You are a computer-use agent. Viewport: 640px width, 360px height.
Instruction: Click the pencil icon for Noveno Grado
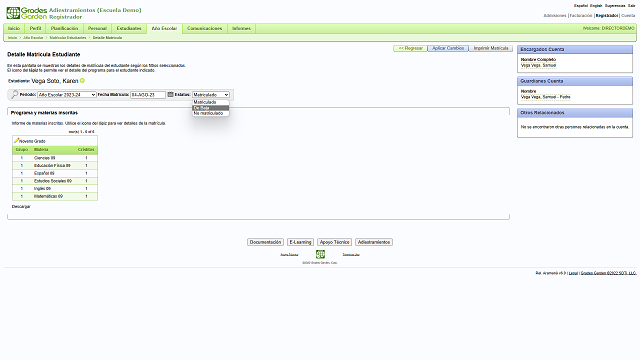16,140
